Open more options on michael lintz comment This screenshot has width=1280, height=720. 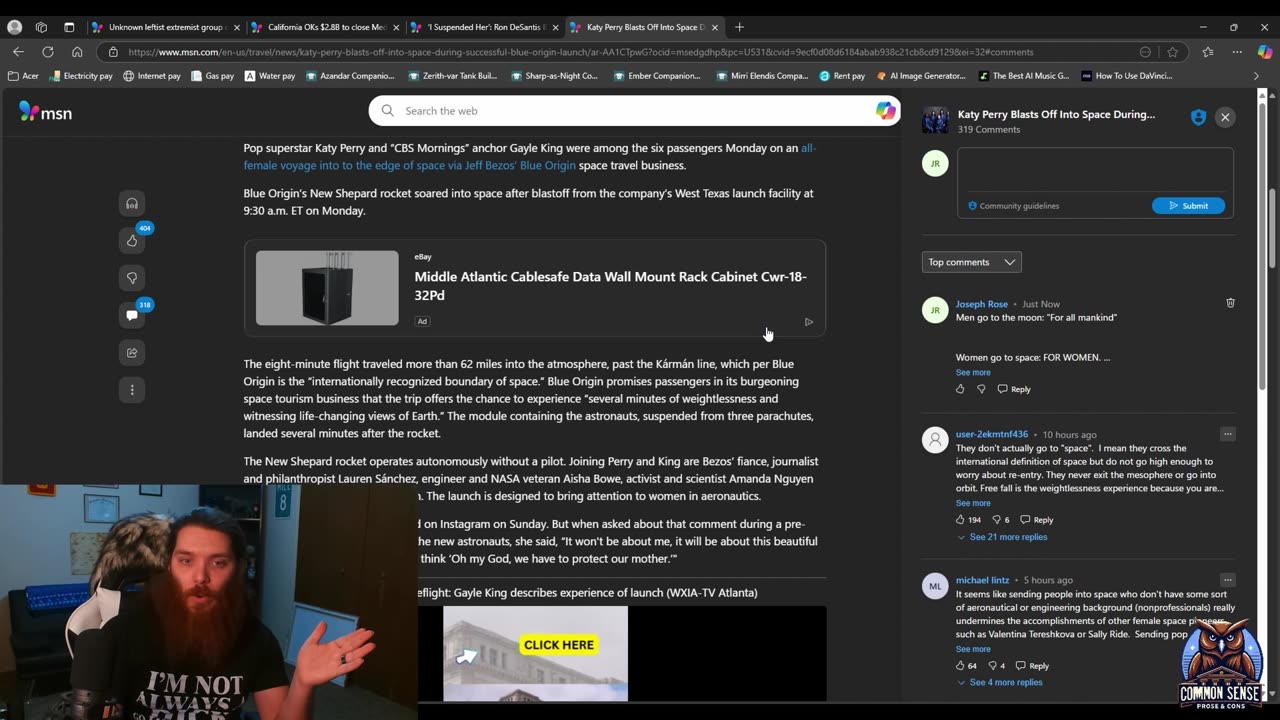1227,580
